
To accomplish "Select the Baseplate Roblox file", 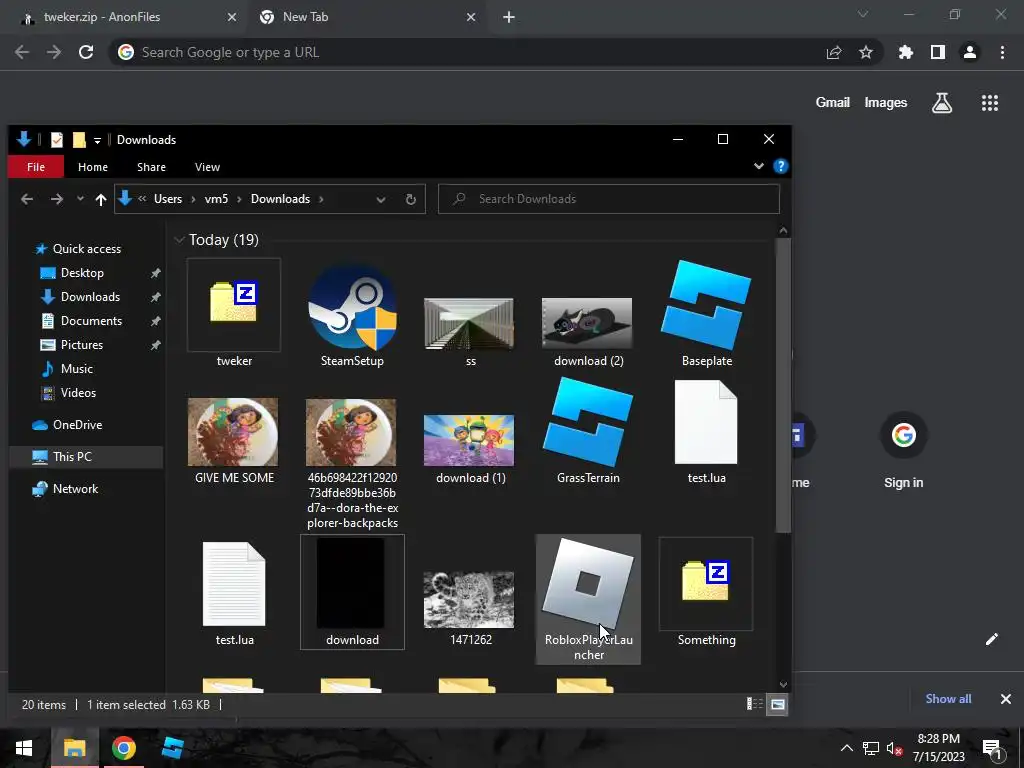I will coord(706,312).
